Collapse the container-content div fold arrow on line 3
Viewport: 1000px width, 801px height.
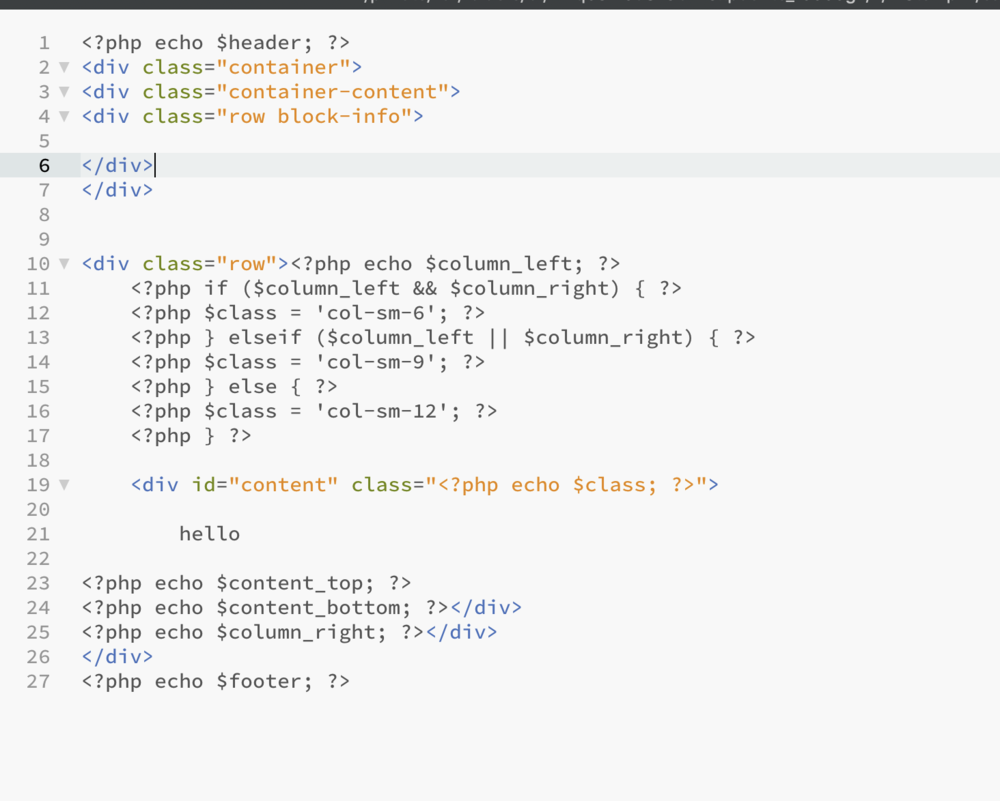tap(64, 92)
